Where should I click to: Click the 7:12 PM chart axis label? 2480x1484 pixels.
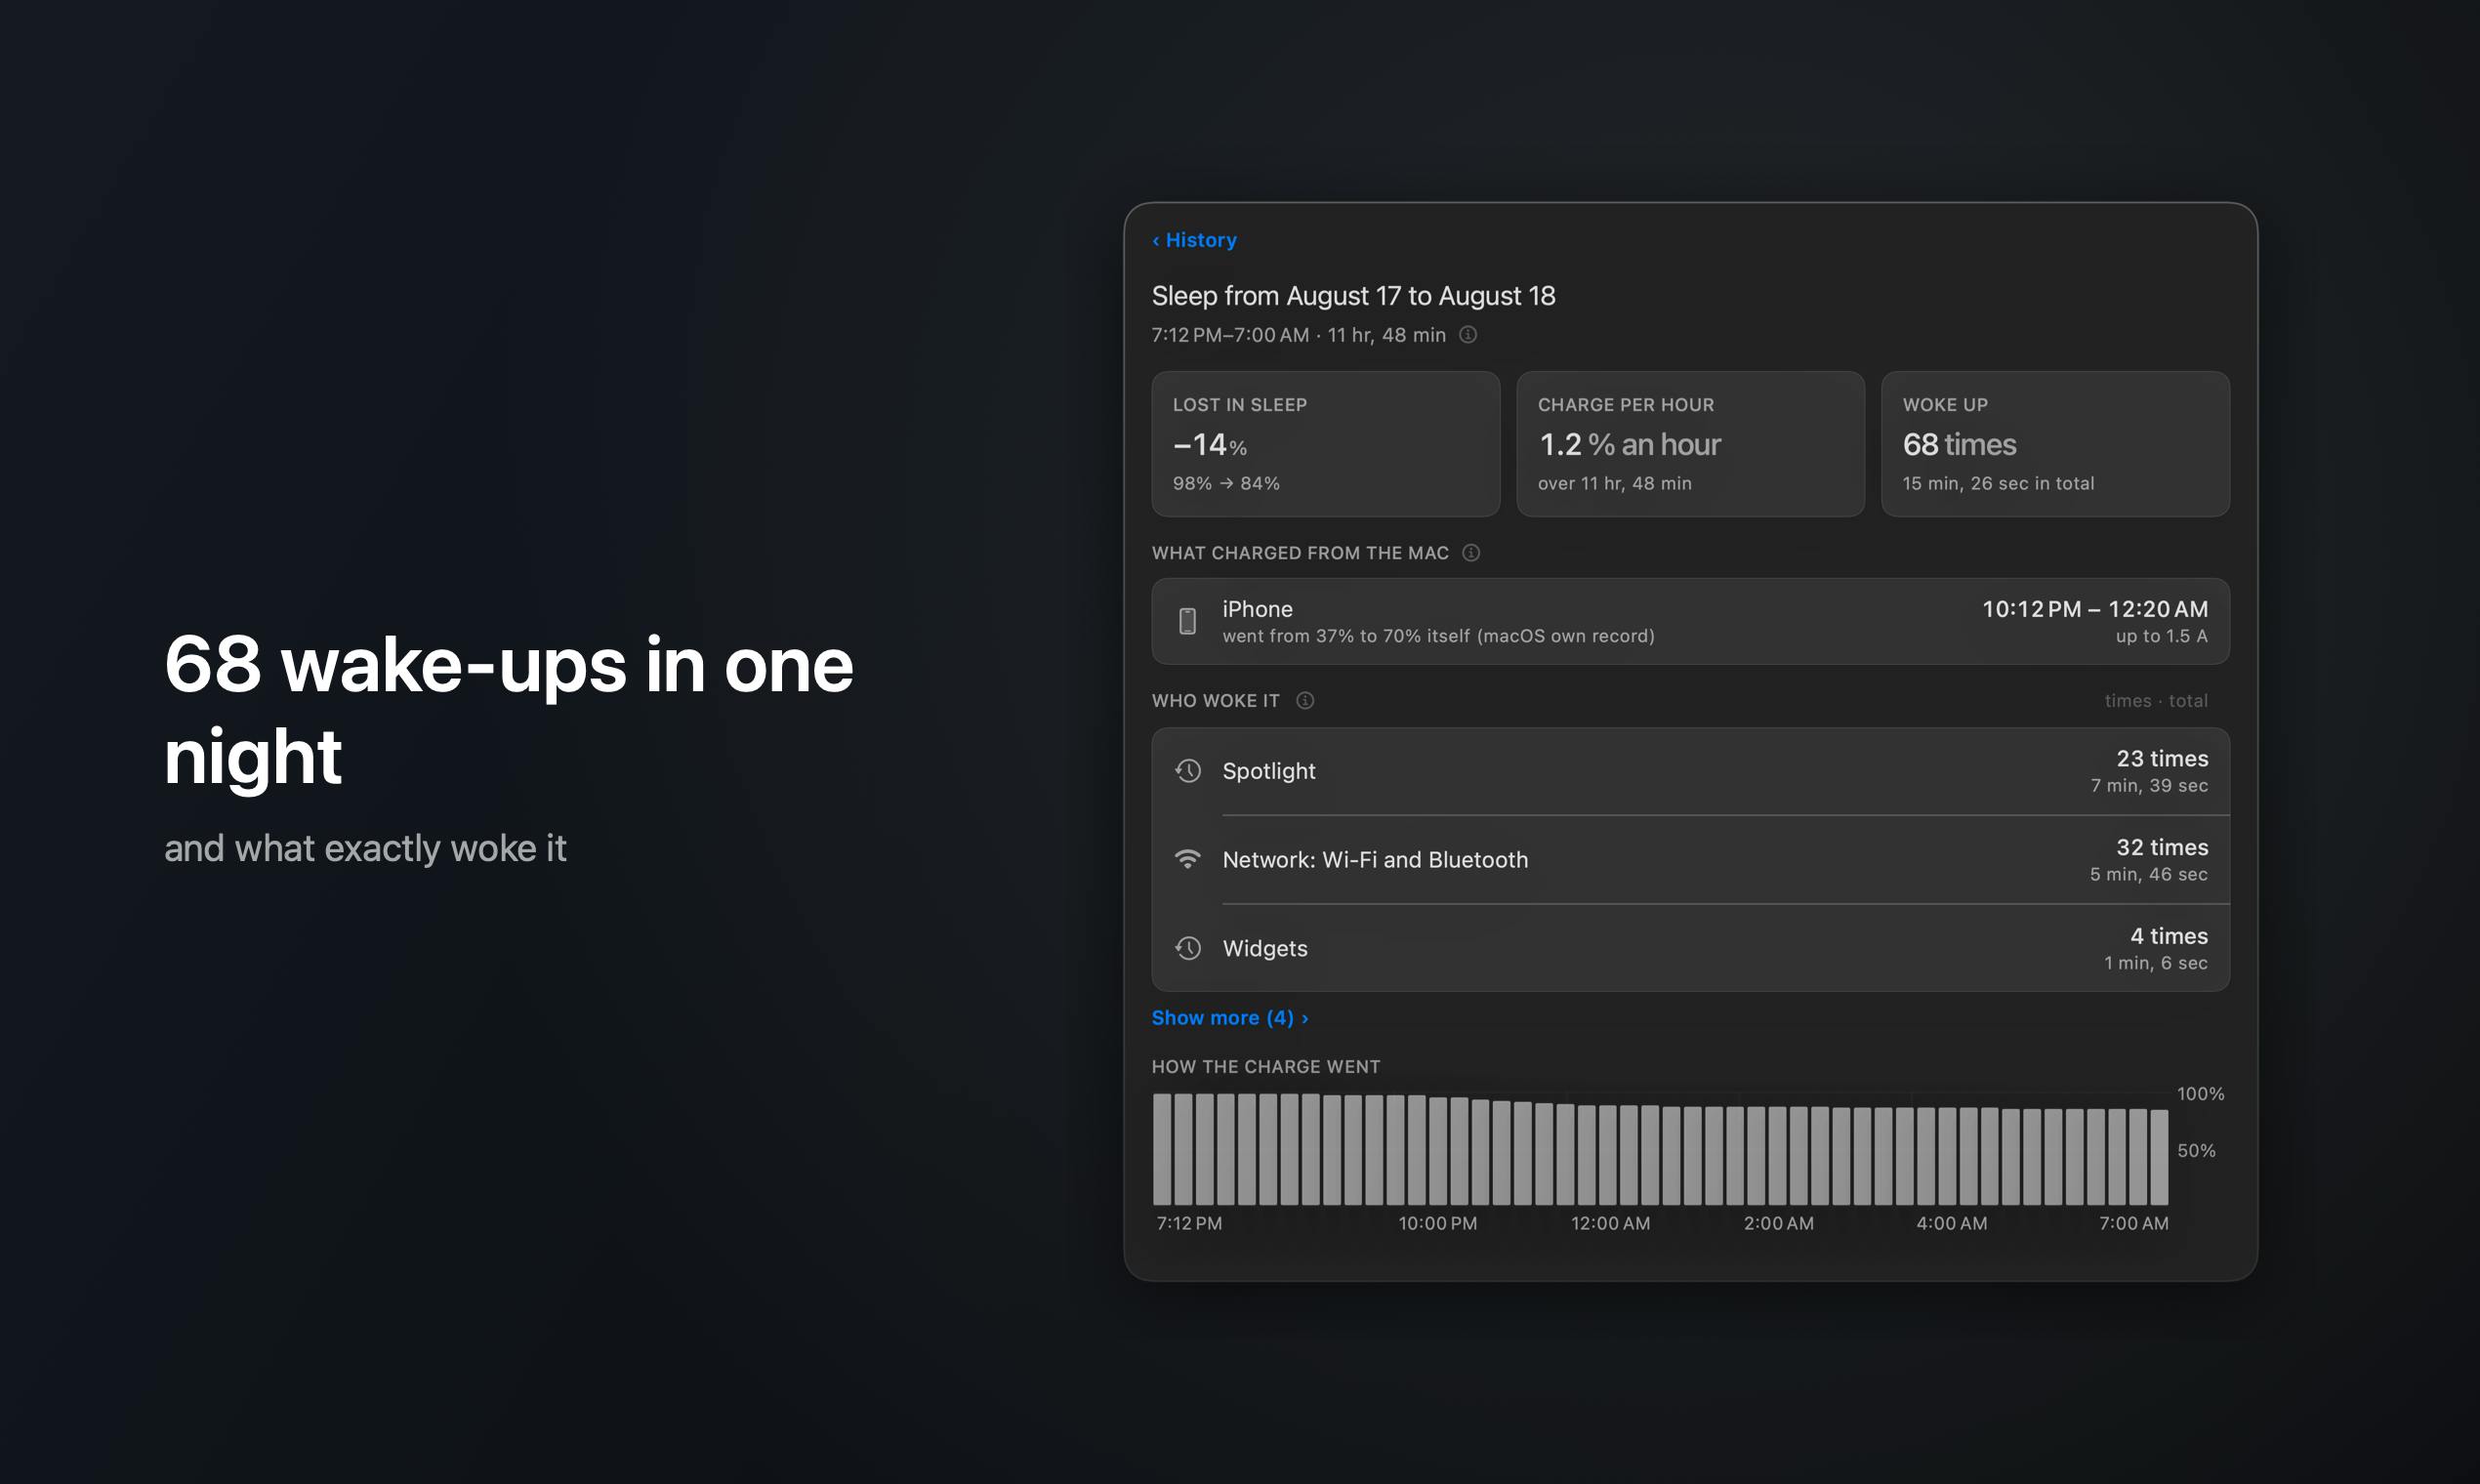pyautogui.click(x=1189, y=1223)
